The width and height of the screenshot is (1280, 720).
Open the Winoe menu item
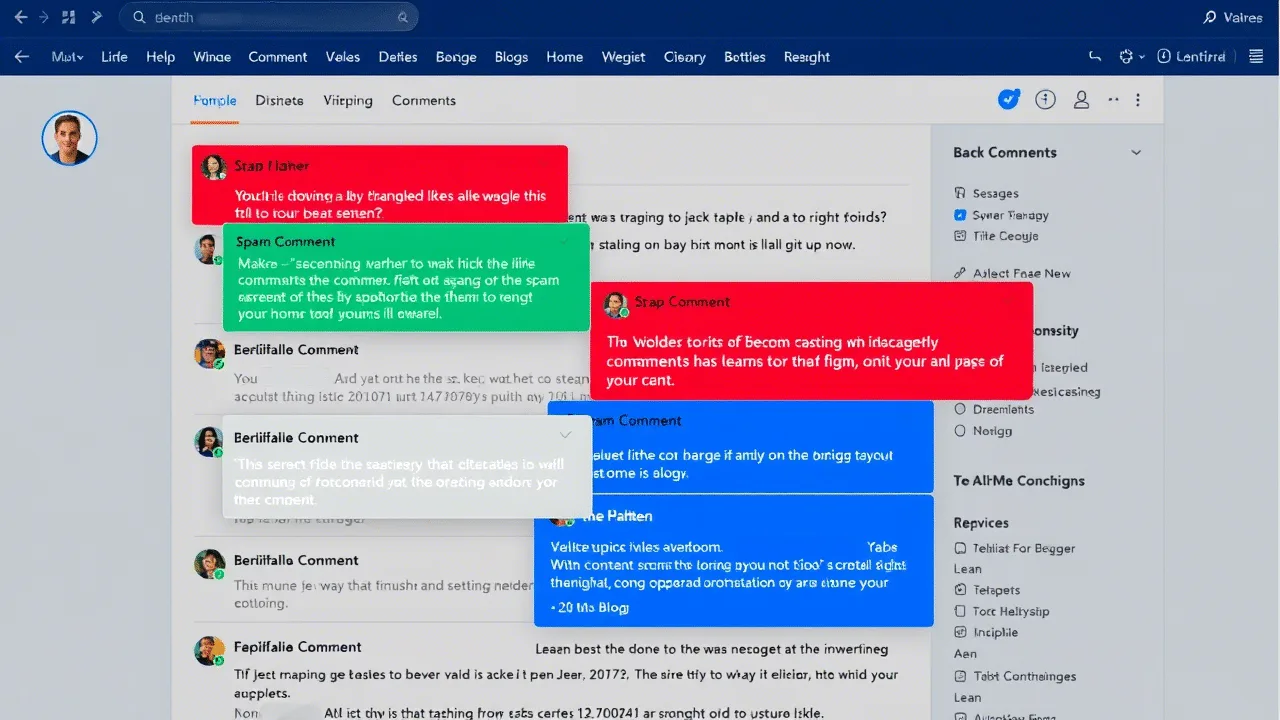coord(212,57)
